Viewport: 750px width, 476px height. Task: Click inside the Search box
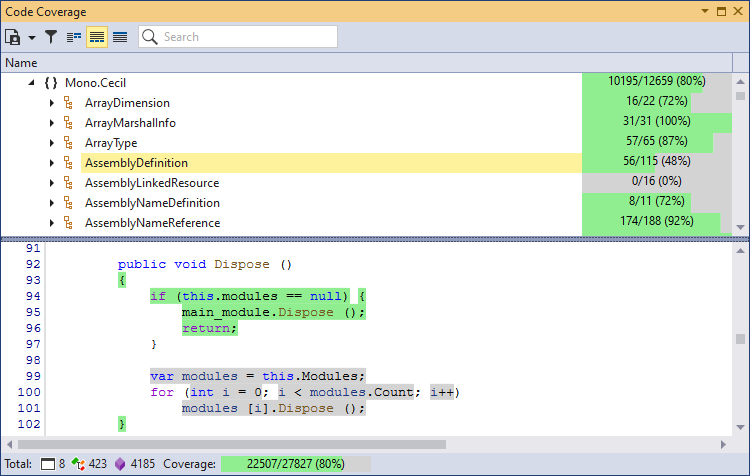pos(247,37)
